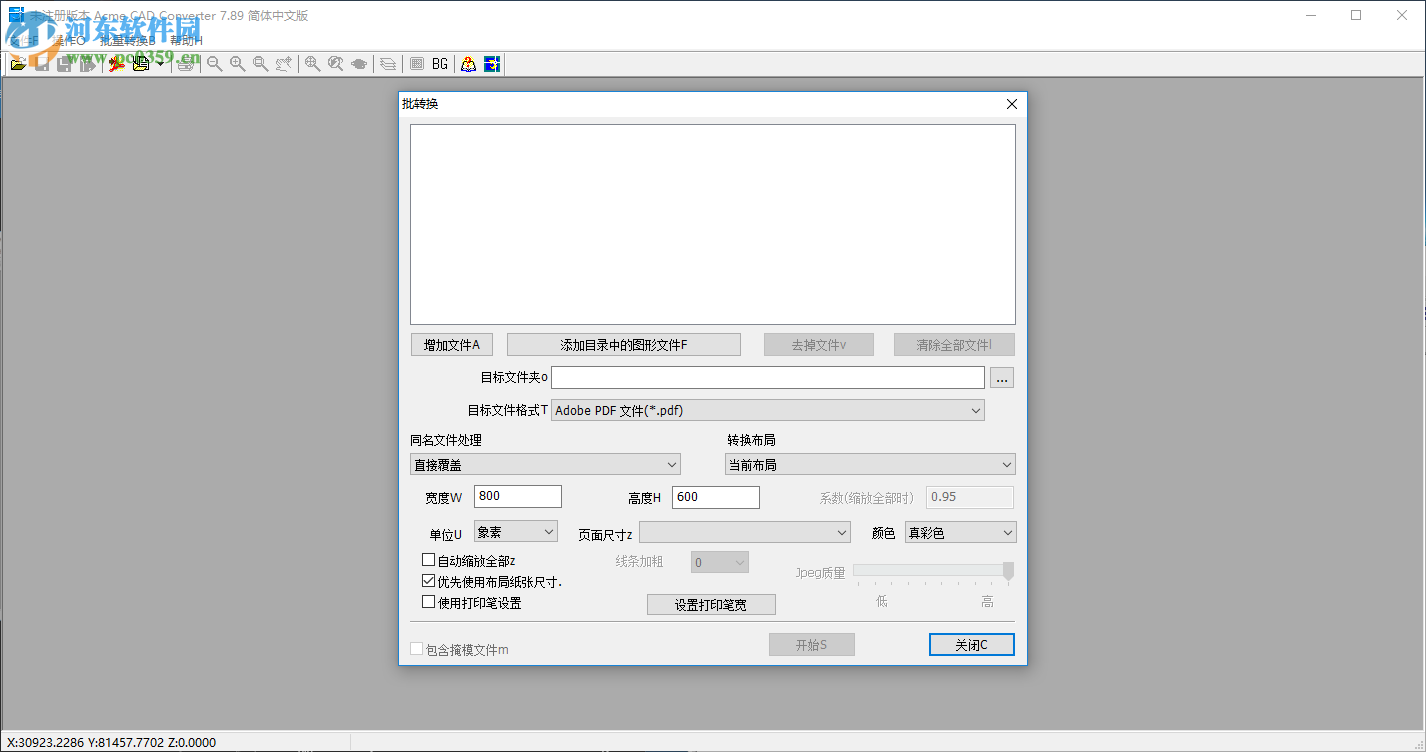Click the Zoom In magnifier icon
This screenshot has width=1426, height=752.
click(237, 63)
